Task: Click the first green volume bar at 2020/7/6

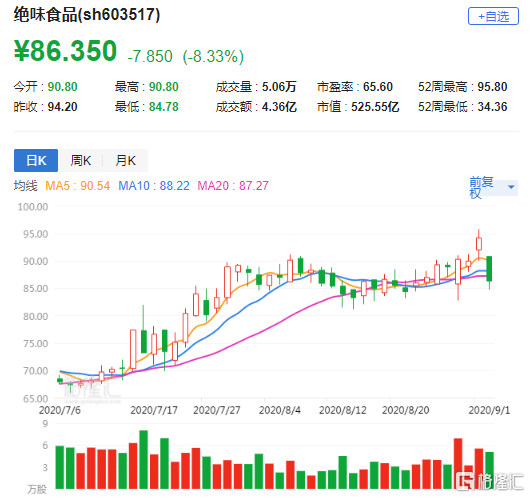Action: (59, 467)
